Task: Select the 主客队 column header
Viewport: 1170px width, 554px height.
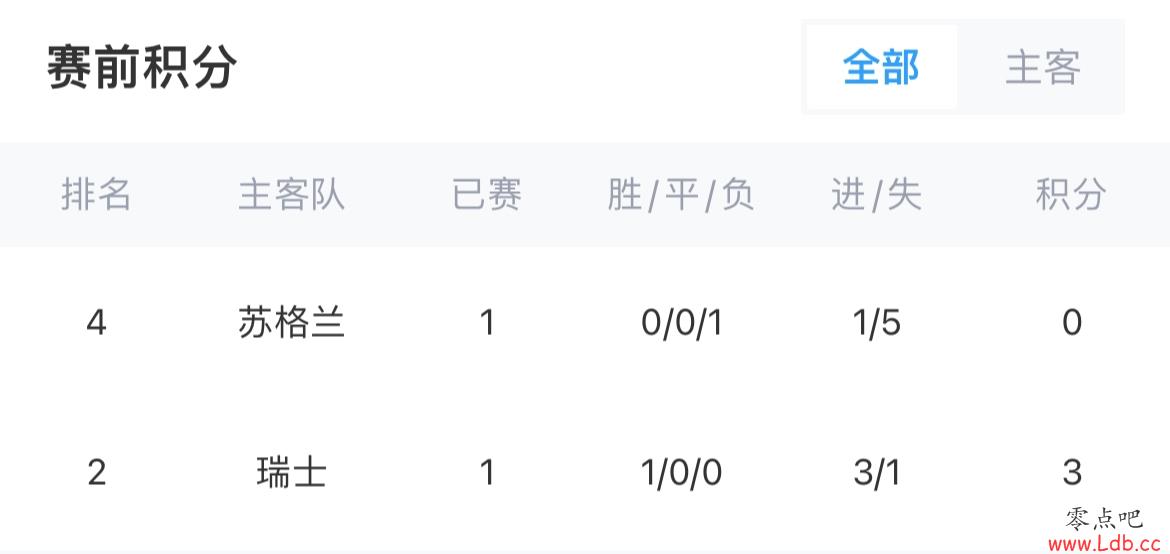Action: pyautogui.click(x=292, y=195)
